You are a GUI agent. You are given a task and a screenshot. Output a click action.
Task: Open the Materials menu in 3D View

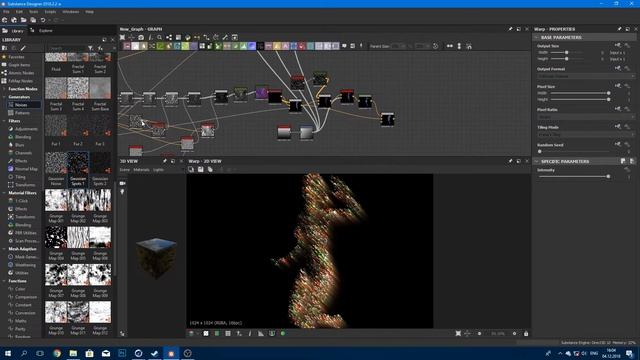[x=142, y=170]
